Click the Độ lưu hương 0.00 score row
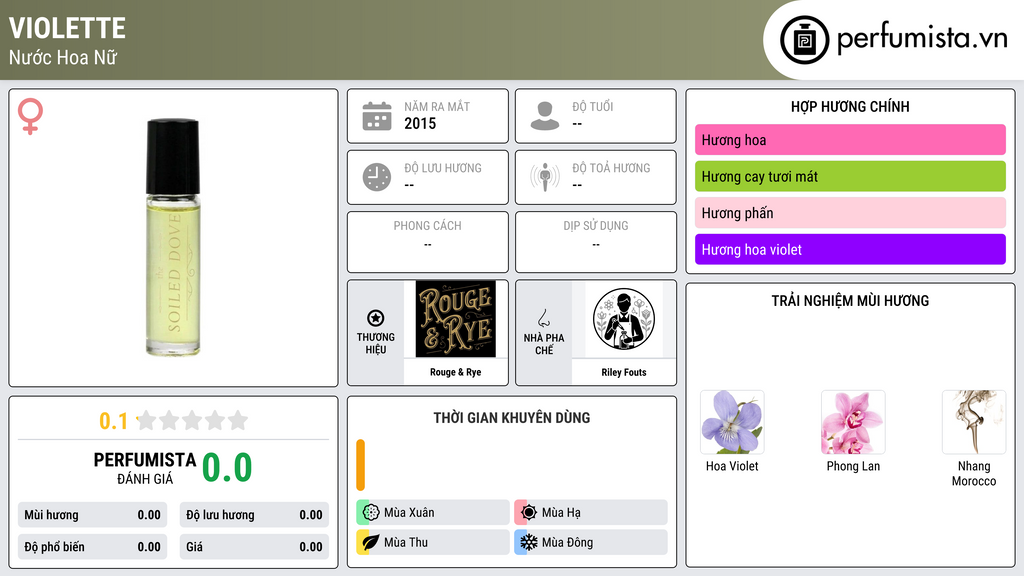The height and width of the screenshot is (576, 1024). click(254, 515)
